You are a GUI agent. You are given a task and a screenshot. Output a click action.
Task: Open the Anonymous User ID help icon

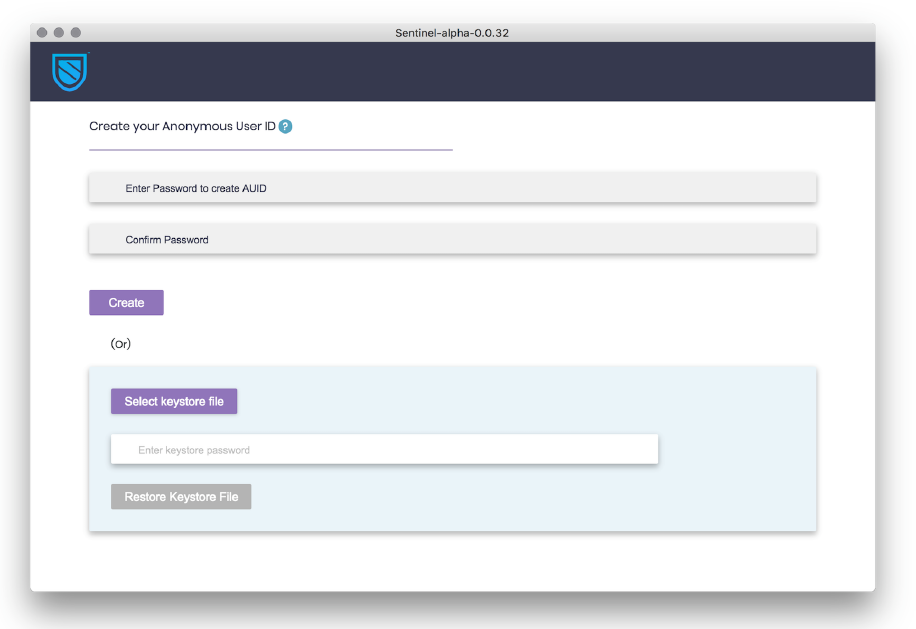[285, 126]
